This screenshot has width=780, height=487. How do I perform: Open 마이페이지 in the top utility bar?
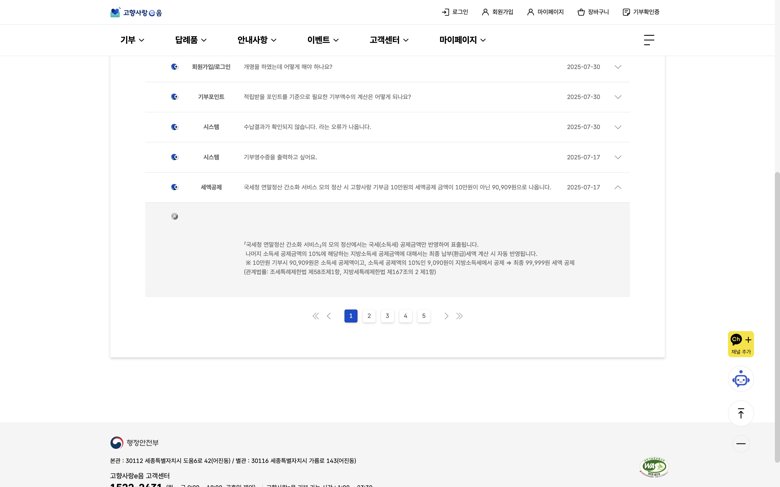(545, 12)
